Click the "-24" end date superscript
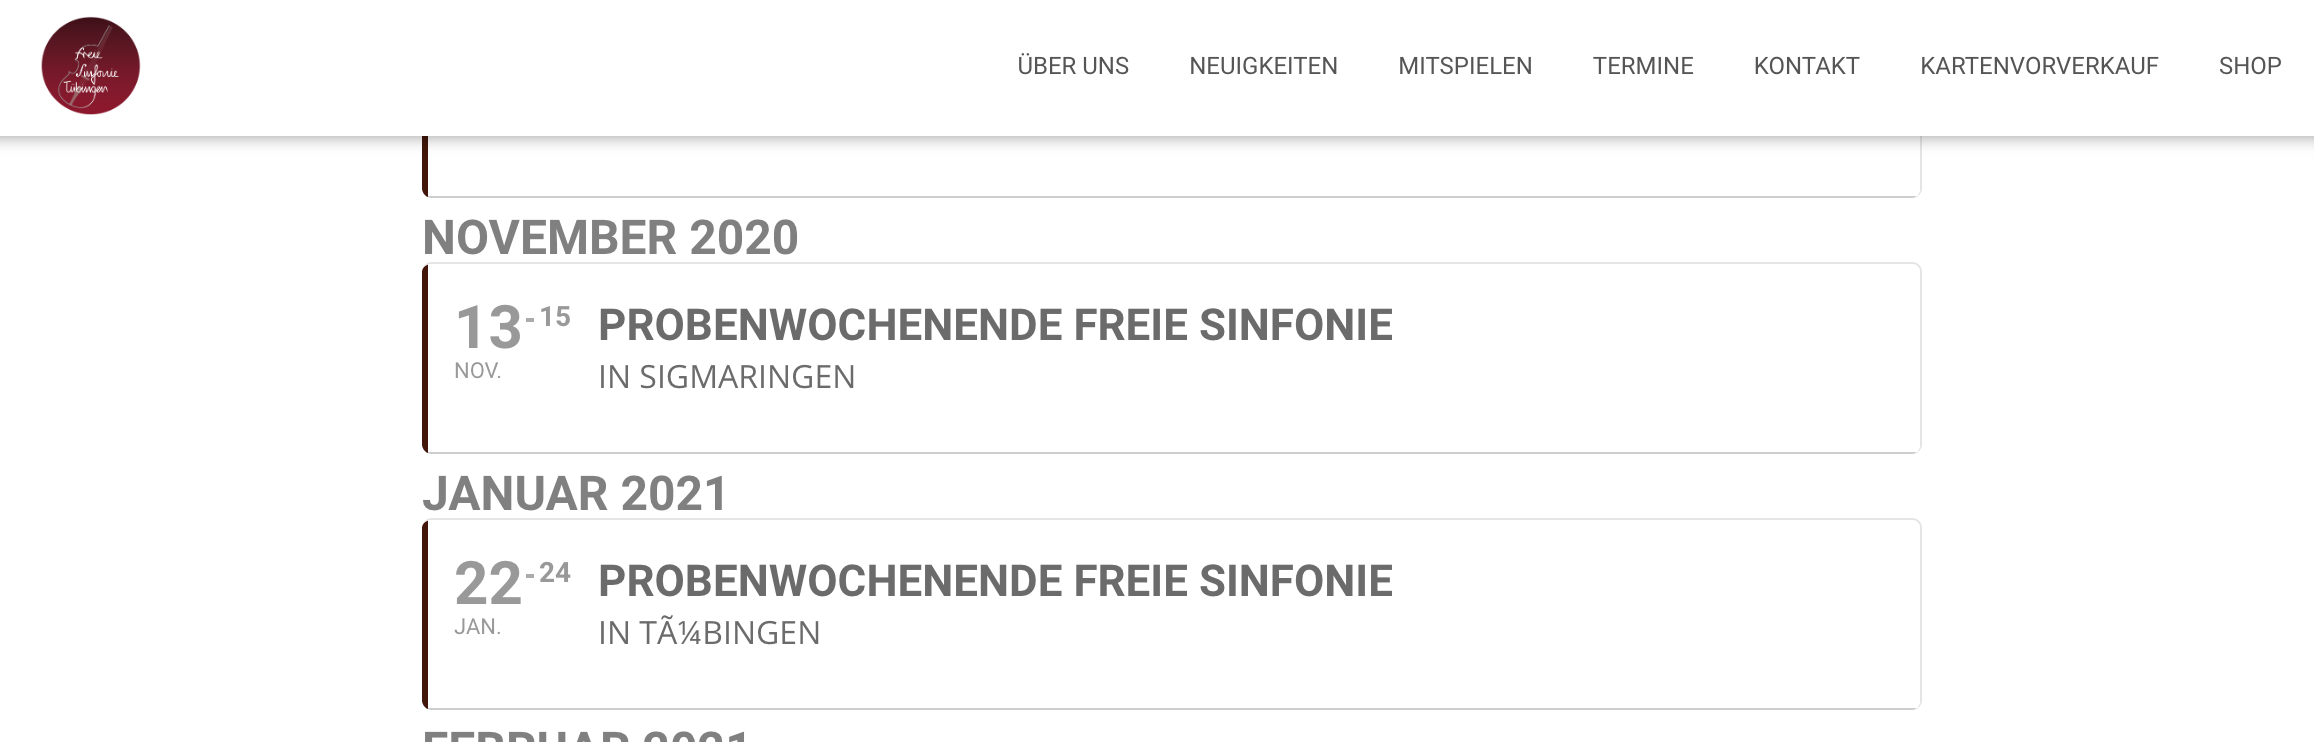2314x742 pixels. pos(549,573)
